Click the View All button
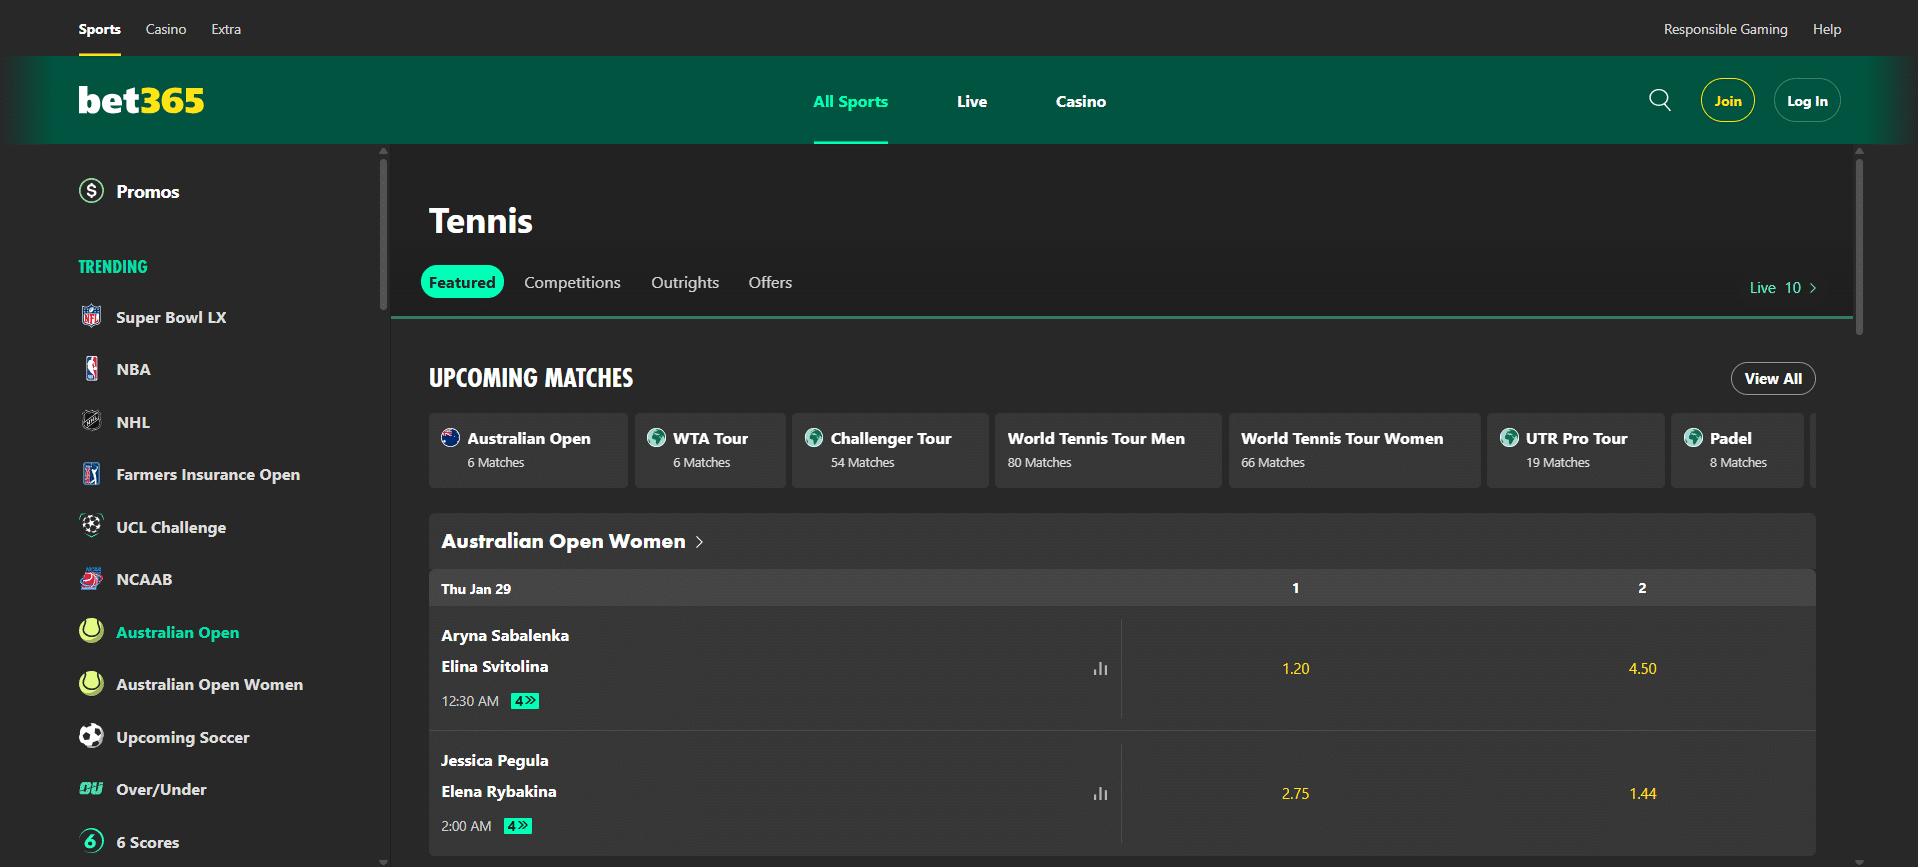The height and width of the screenshot is (867, 1918). click(x=1773, y=378)
